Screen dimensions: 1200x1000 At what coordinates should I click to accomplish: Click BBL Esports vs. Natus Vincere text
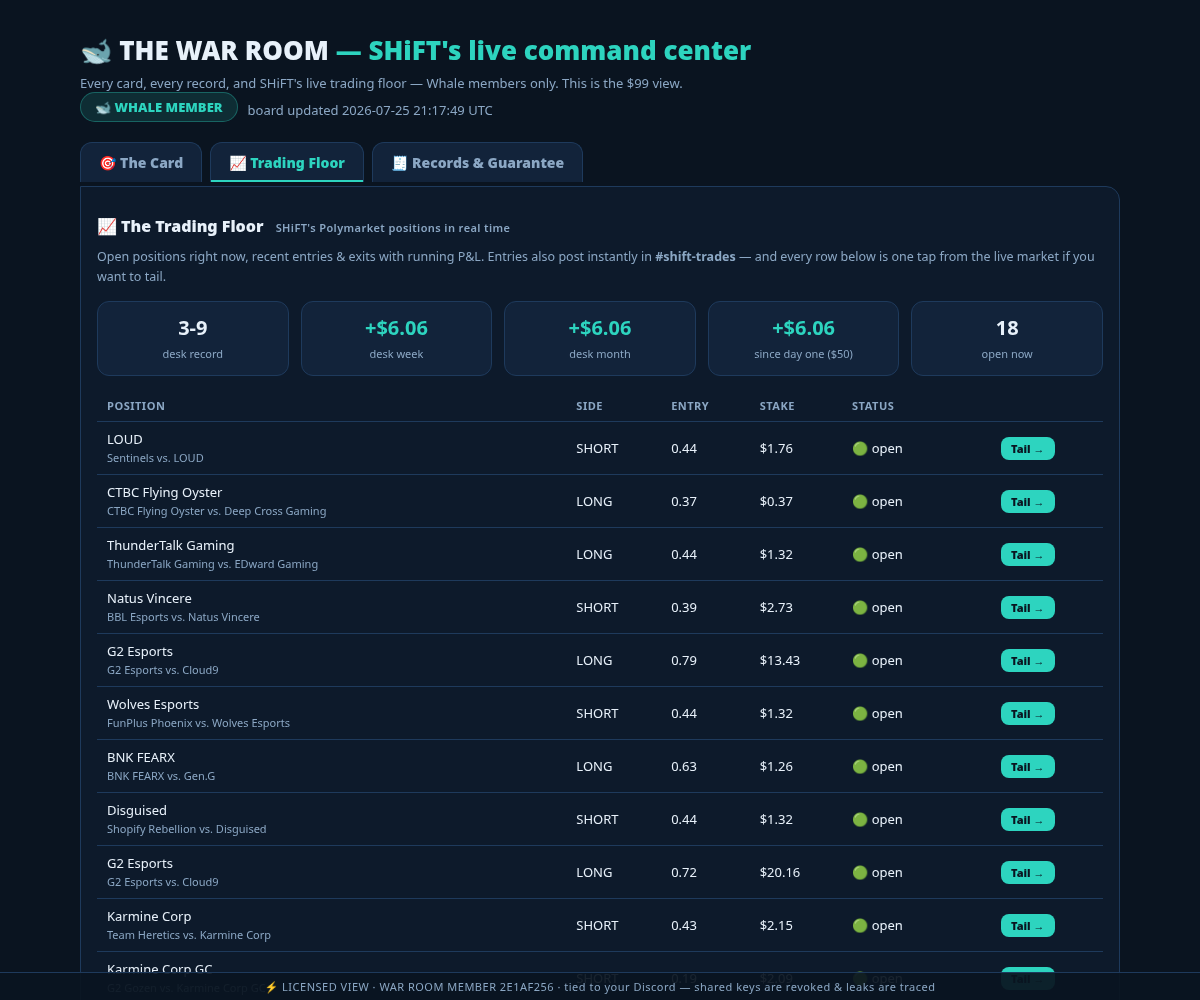click(x=183, y=617)
